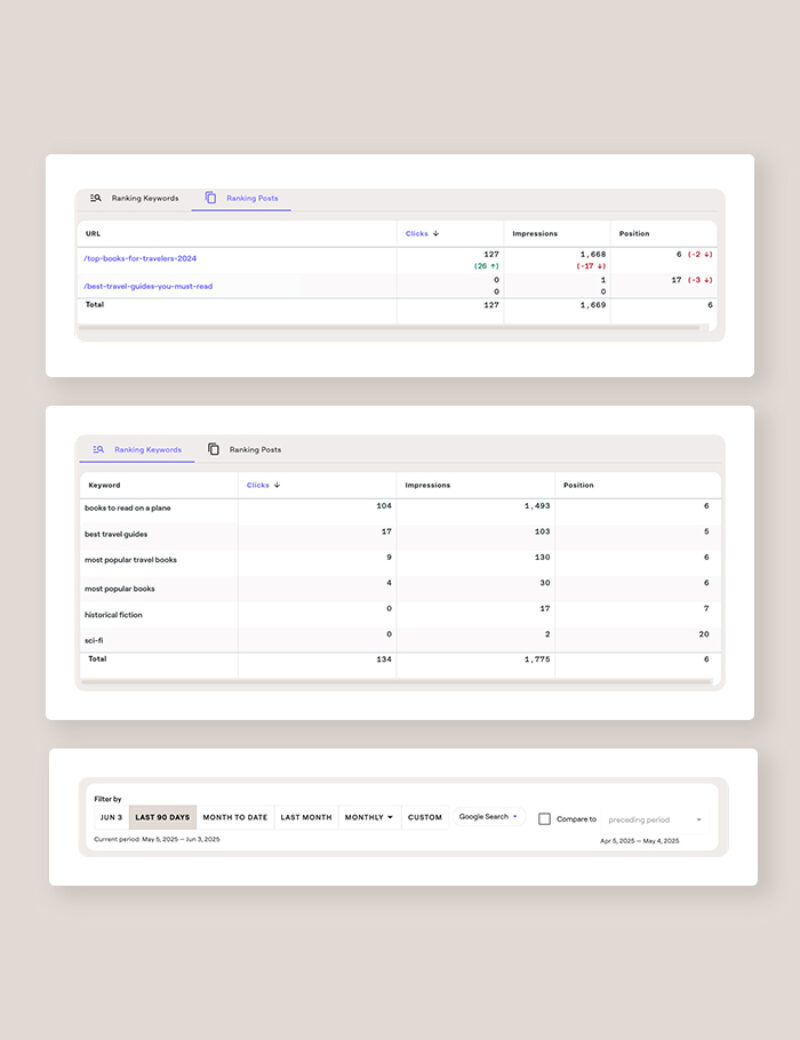Select the Last 90 Days filter
The height and width of the screenshot is (1040, 800).
(162, 817)
